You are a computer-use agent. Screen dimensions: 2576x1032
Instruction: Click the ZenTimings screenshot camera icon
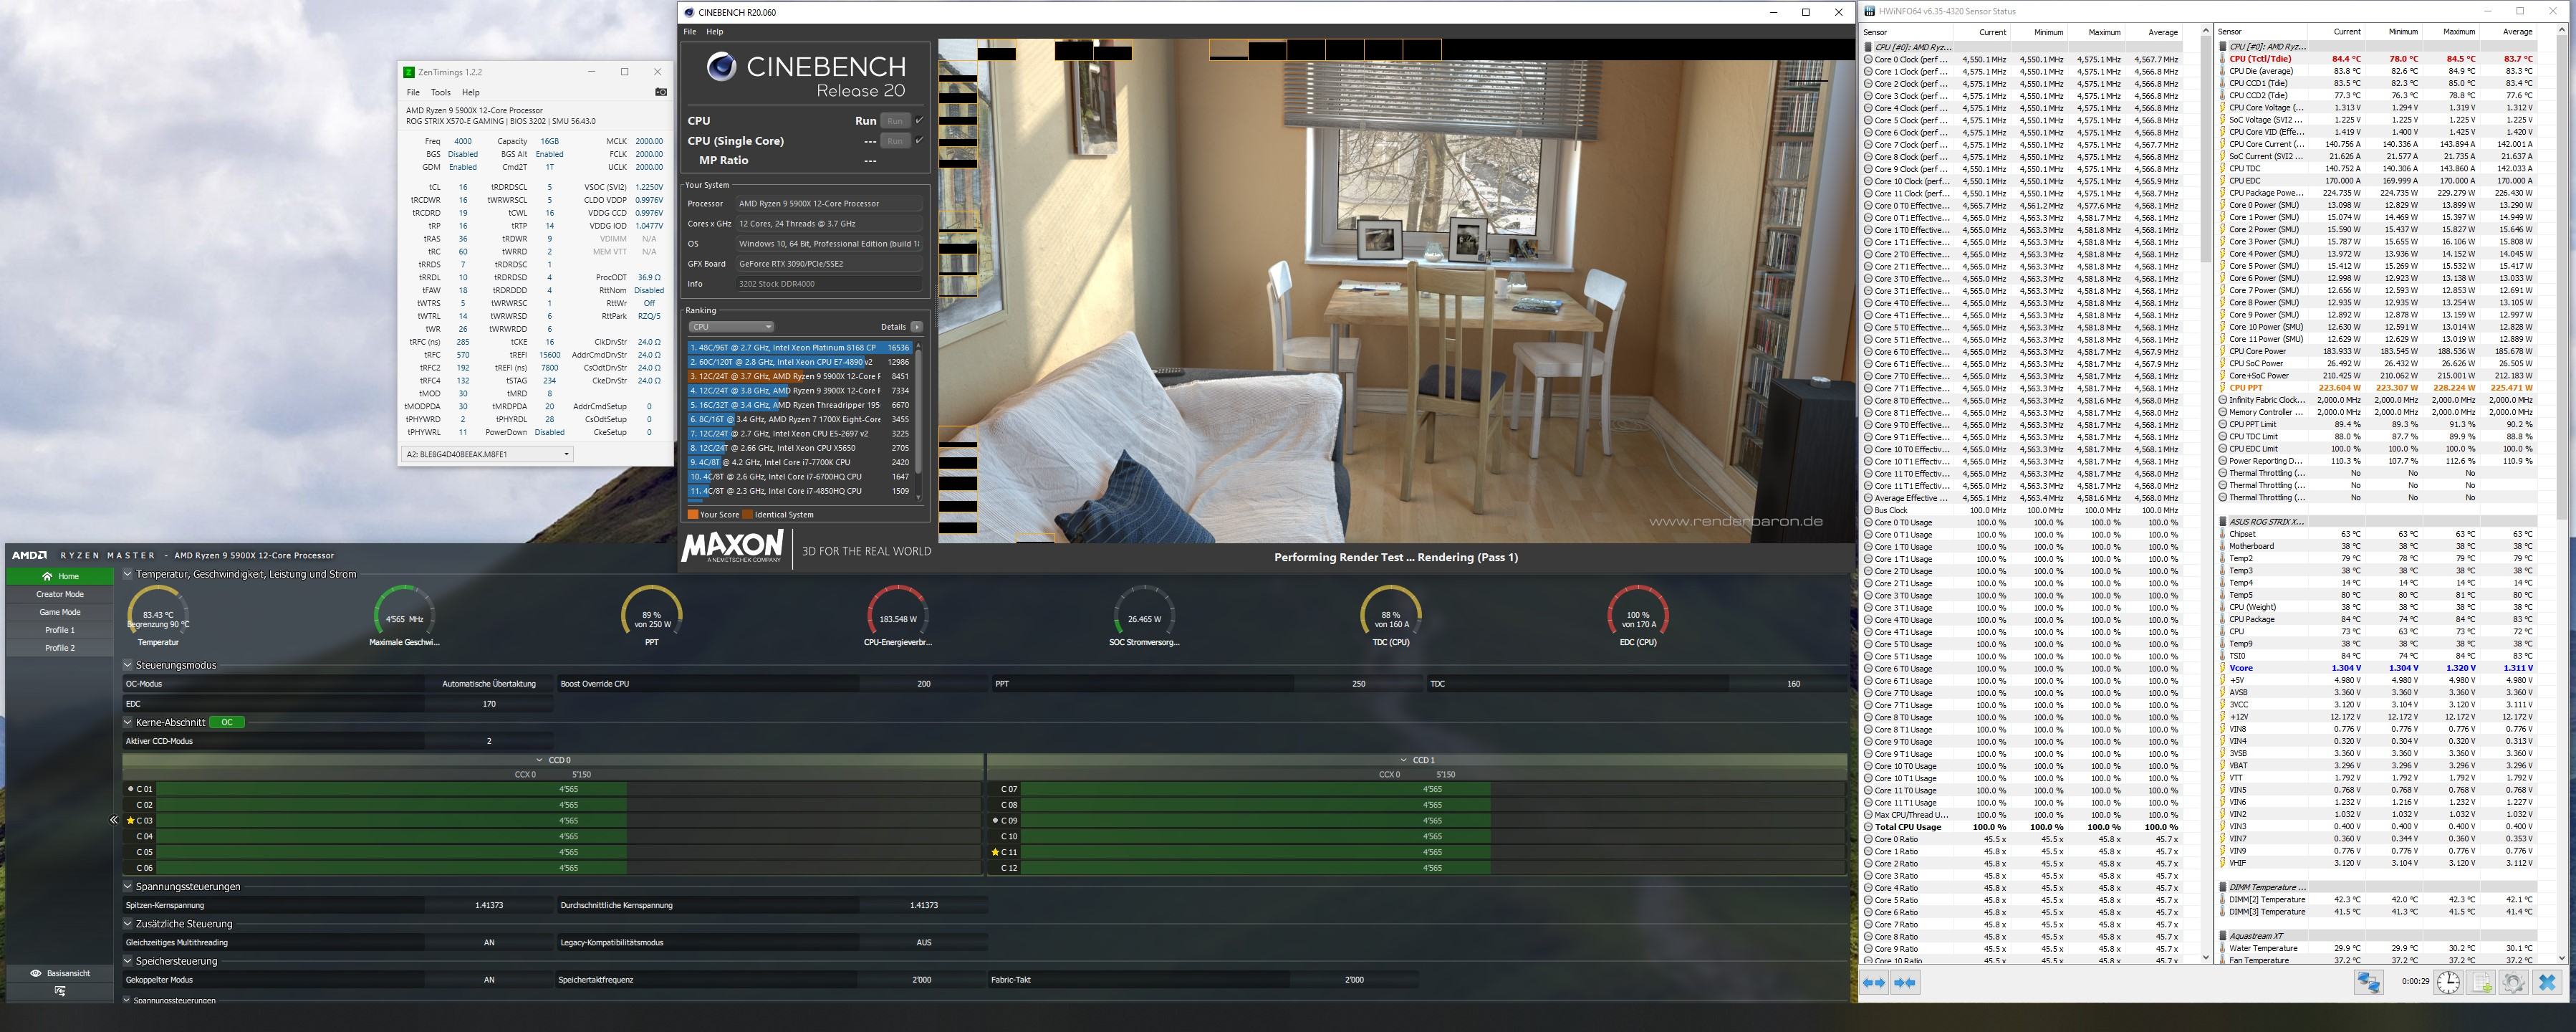(x=660, y=92)
